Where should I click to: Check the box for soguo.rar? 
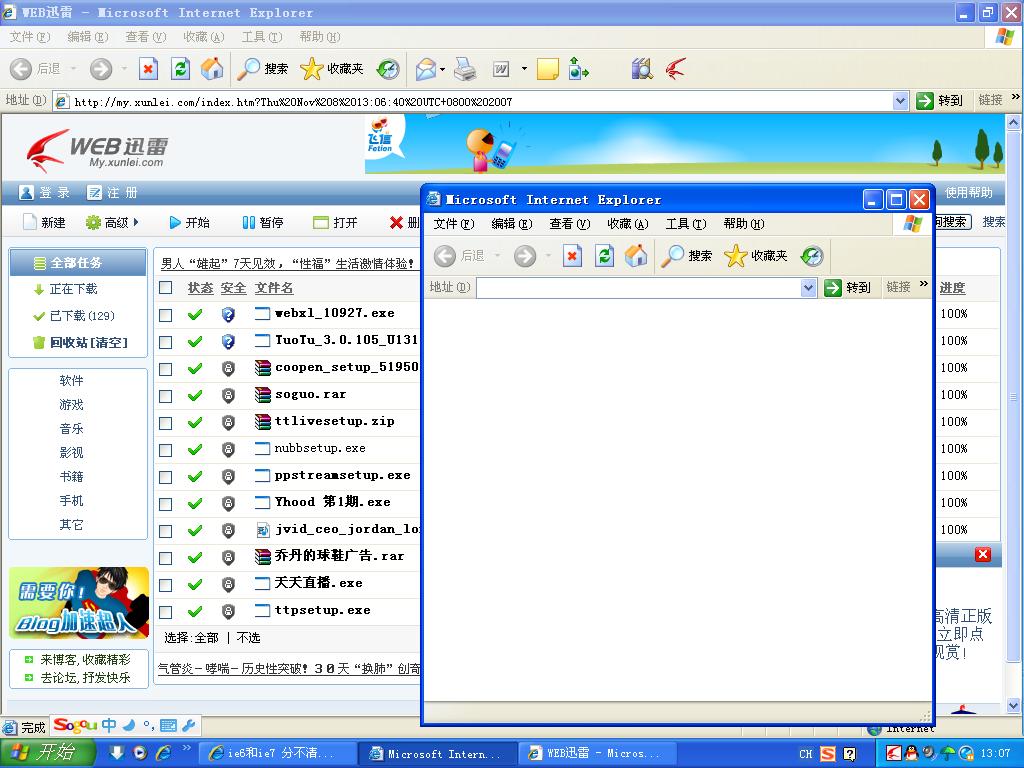tap(166, 396)
